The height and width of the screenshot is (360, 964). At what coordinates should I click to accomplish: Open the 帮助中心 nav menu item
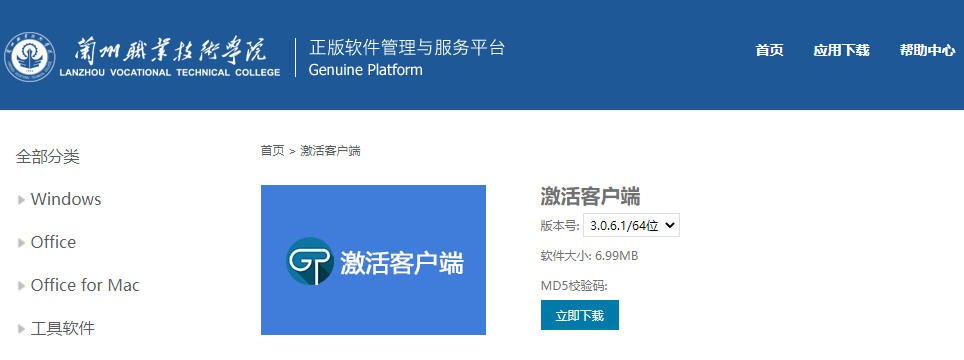pyautogui.click(x=927, y=50)
